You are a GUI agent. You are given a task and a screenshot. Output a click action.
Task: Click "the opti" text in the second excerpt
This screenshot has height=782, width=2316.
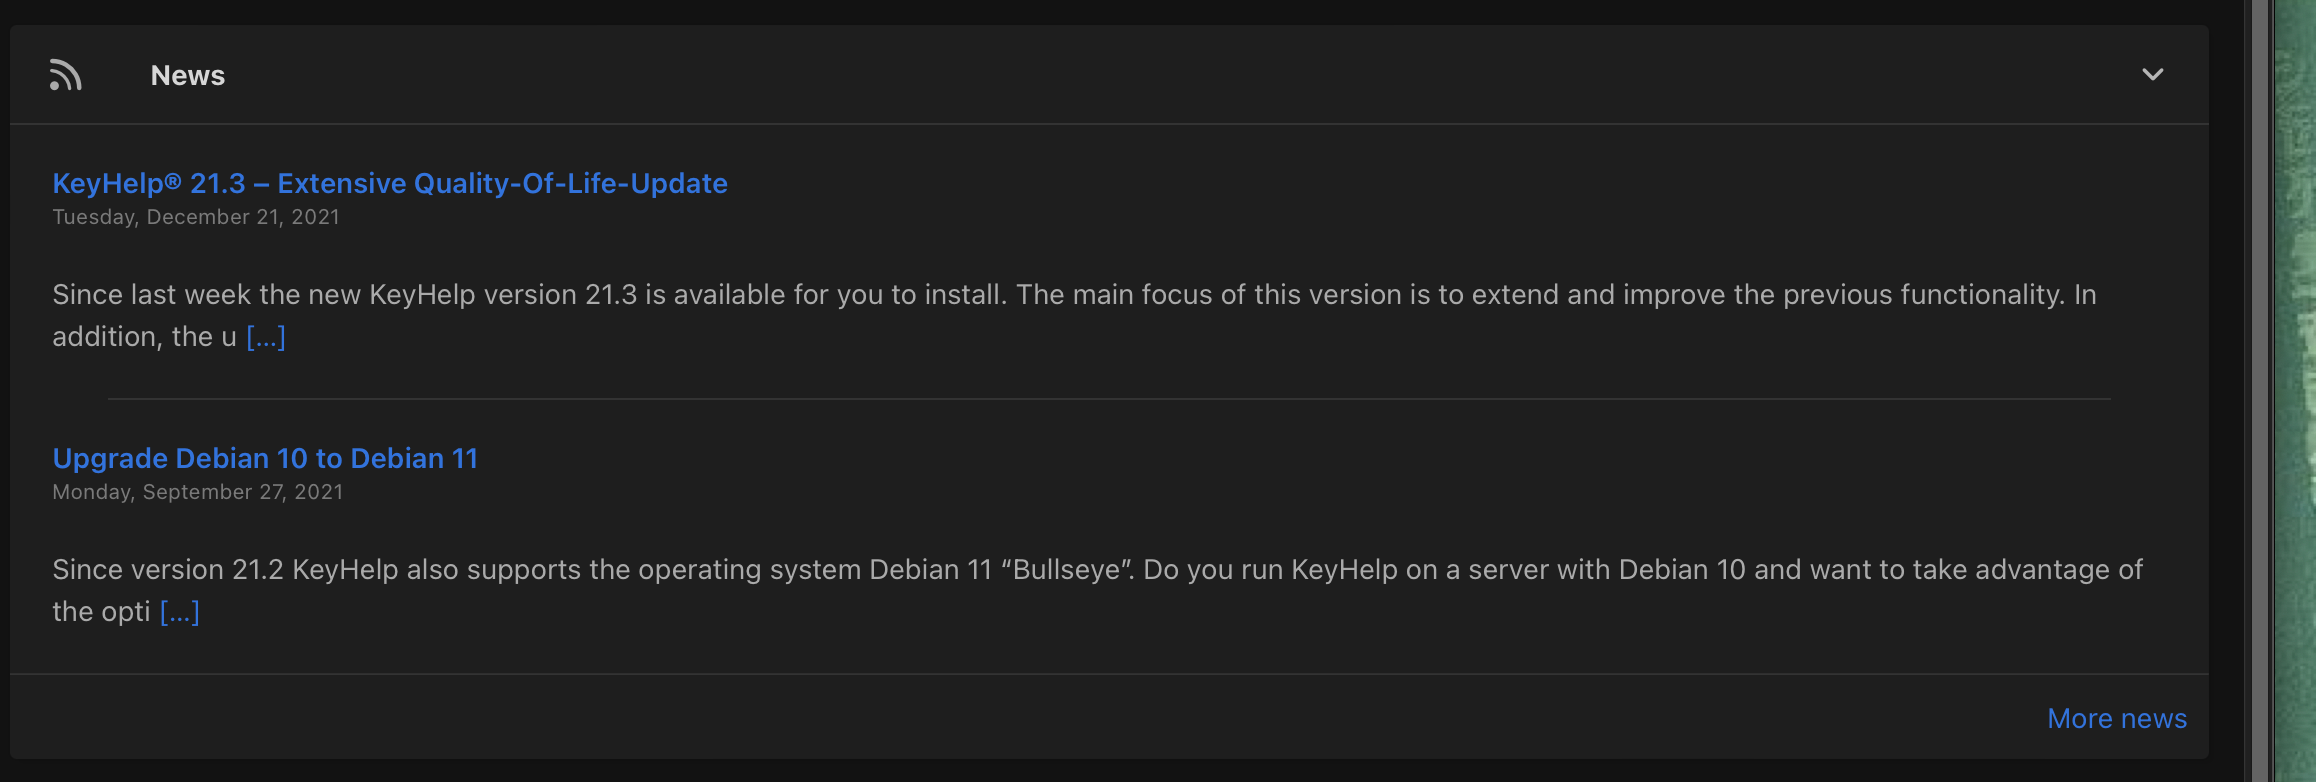click(x=101, y=612)
